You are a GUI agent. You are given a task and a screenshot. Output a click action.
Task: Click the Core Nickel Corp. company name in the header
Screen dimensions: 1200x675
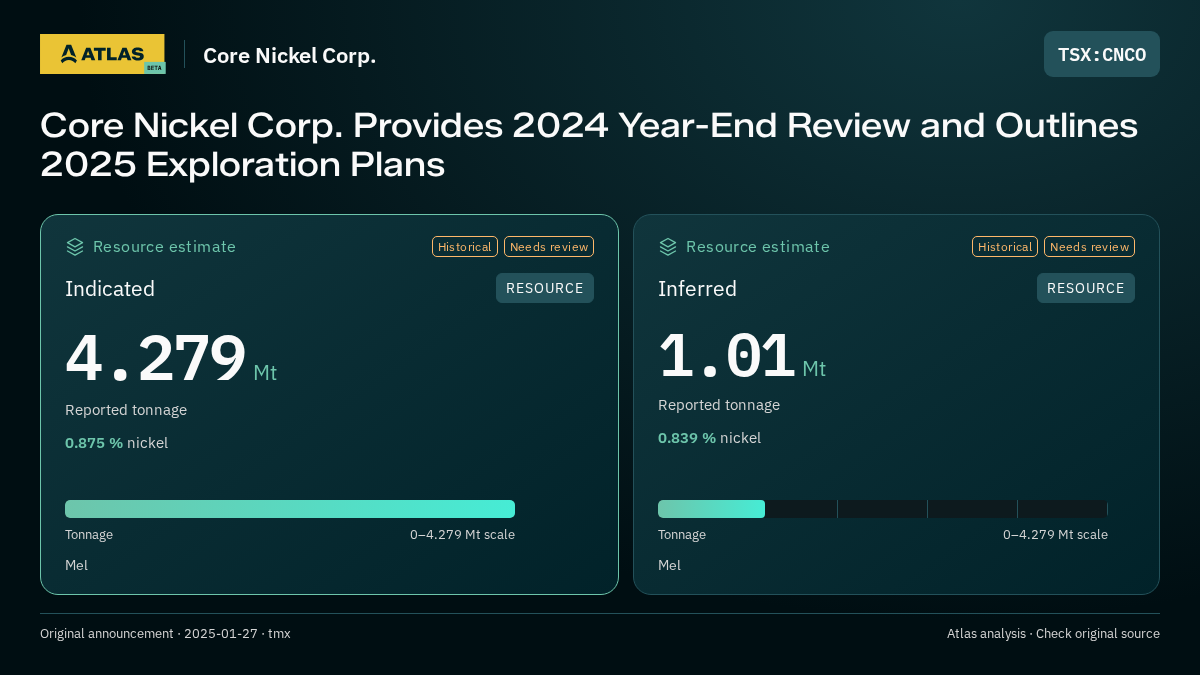click(x=290, y=55)
